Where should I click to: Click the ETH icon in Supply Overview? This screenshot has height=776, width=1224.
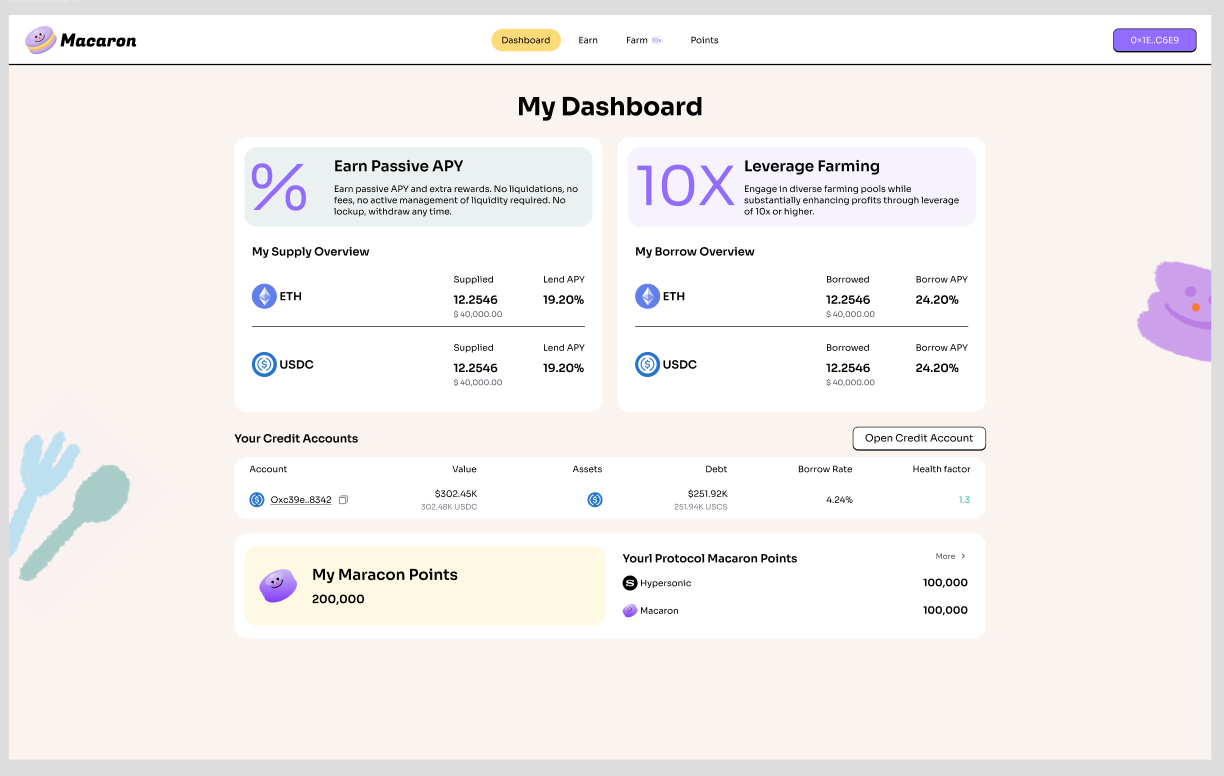click(x=264, y=296)
